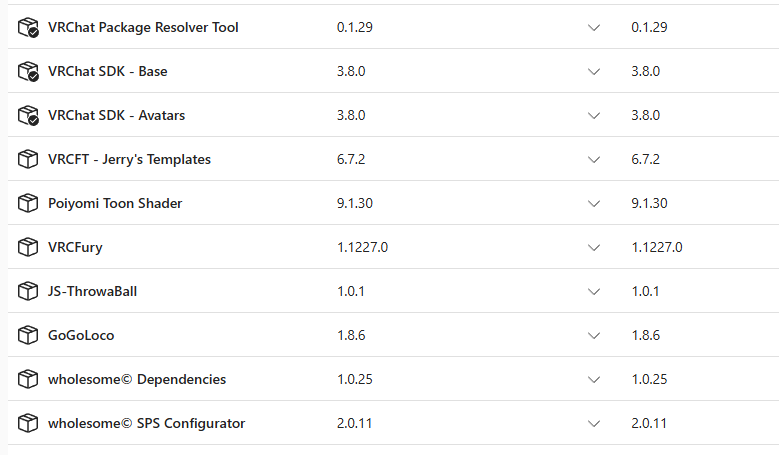Click the Poiyomi Toon Shader package icon
Image resolution: width=779 pixels, height=455 pixels.
point(27,204)
